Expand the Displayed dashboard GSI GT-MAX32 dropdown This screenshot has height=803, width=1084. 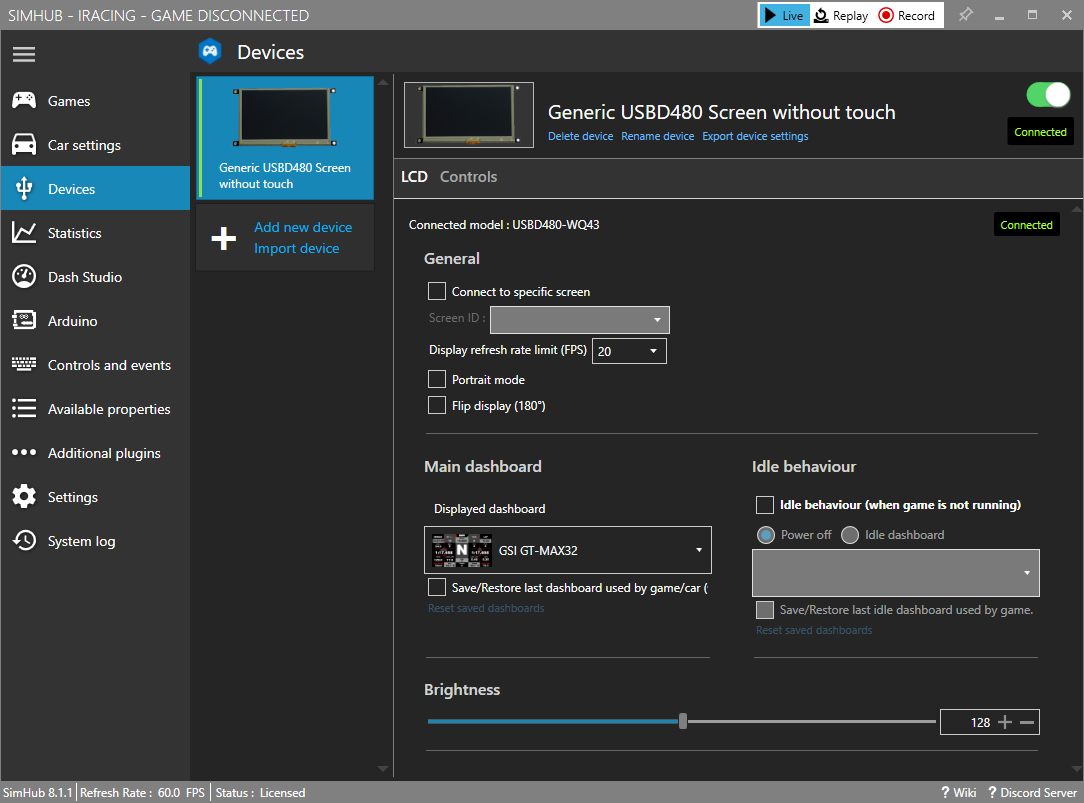click(x=568, y=550)
